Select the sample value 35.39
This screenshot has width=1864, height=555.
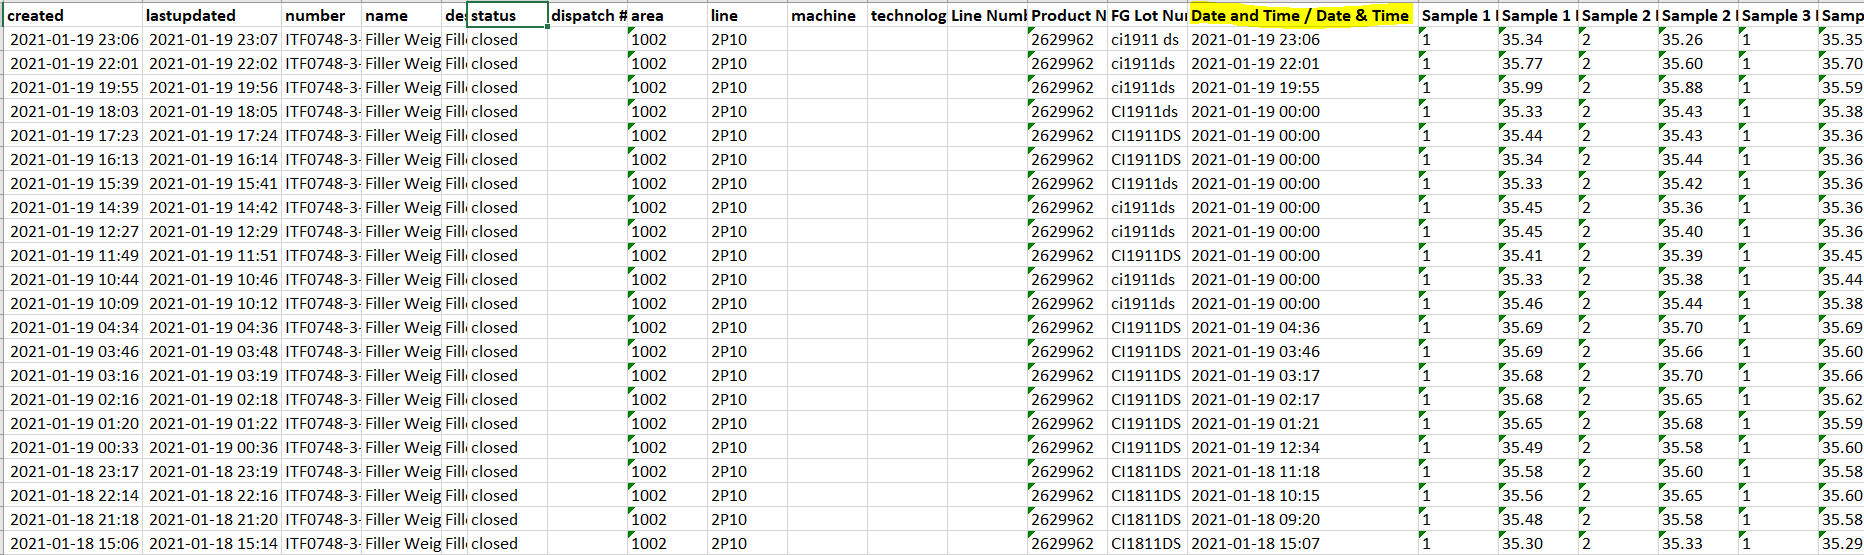pyautogui.click(x=1697, y=255)
